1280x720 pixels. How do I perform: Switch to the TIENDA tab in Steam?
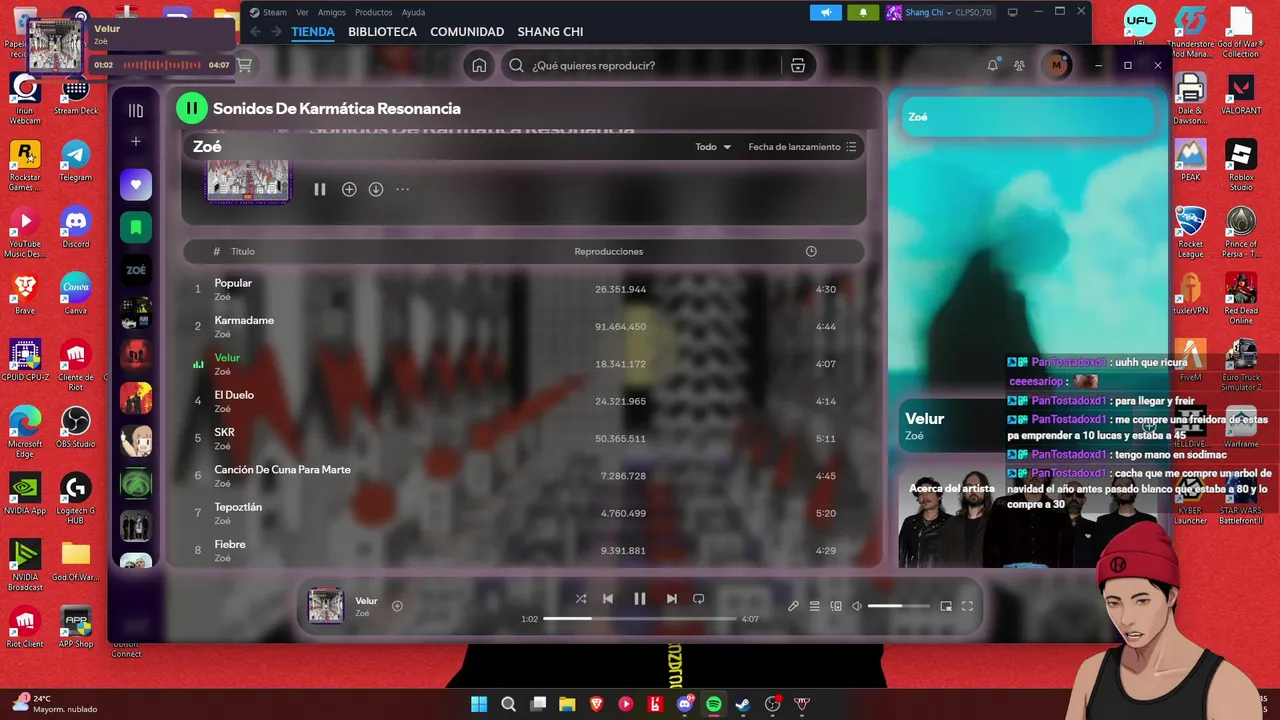[313, 32]
